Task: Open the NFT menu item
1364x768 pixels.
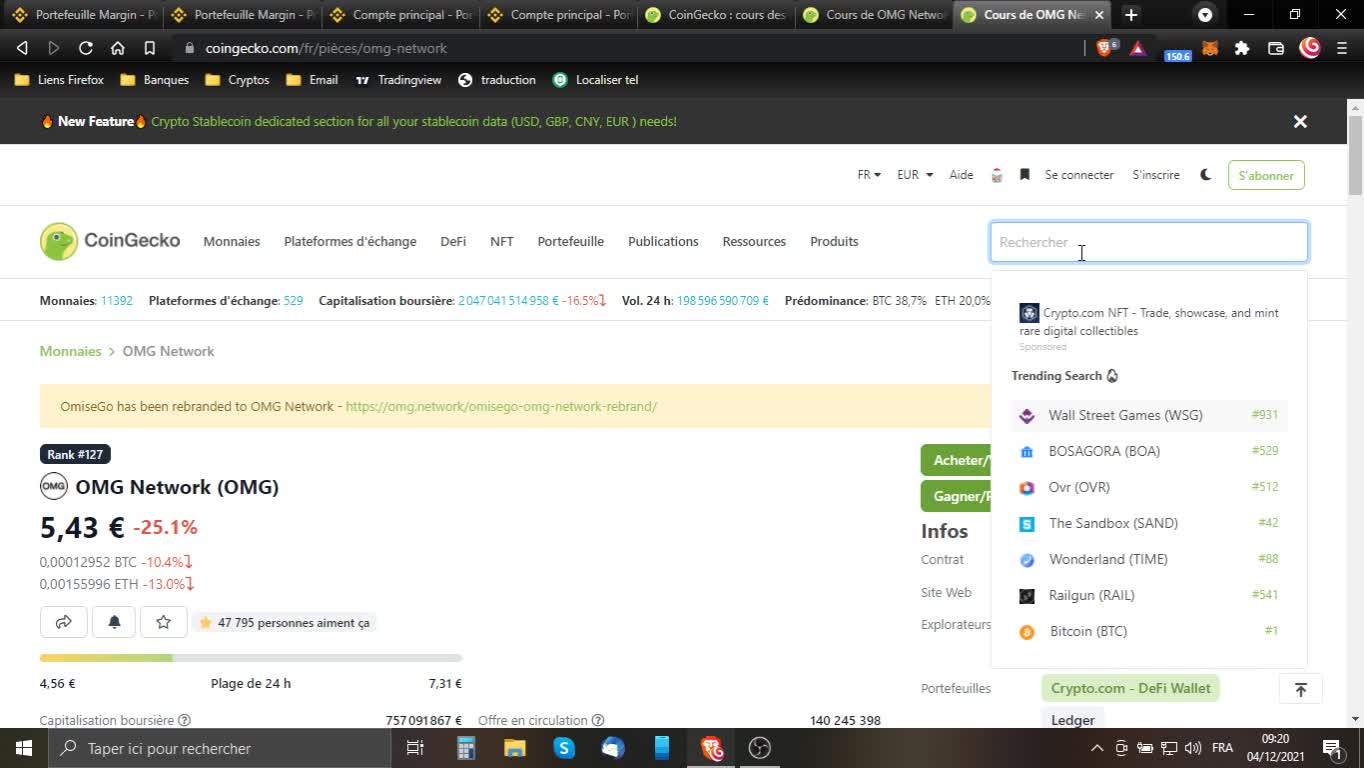Action: tap(502, 241)
